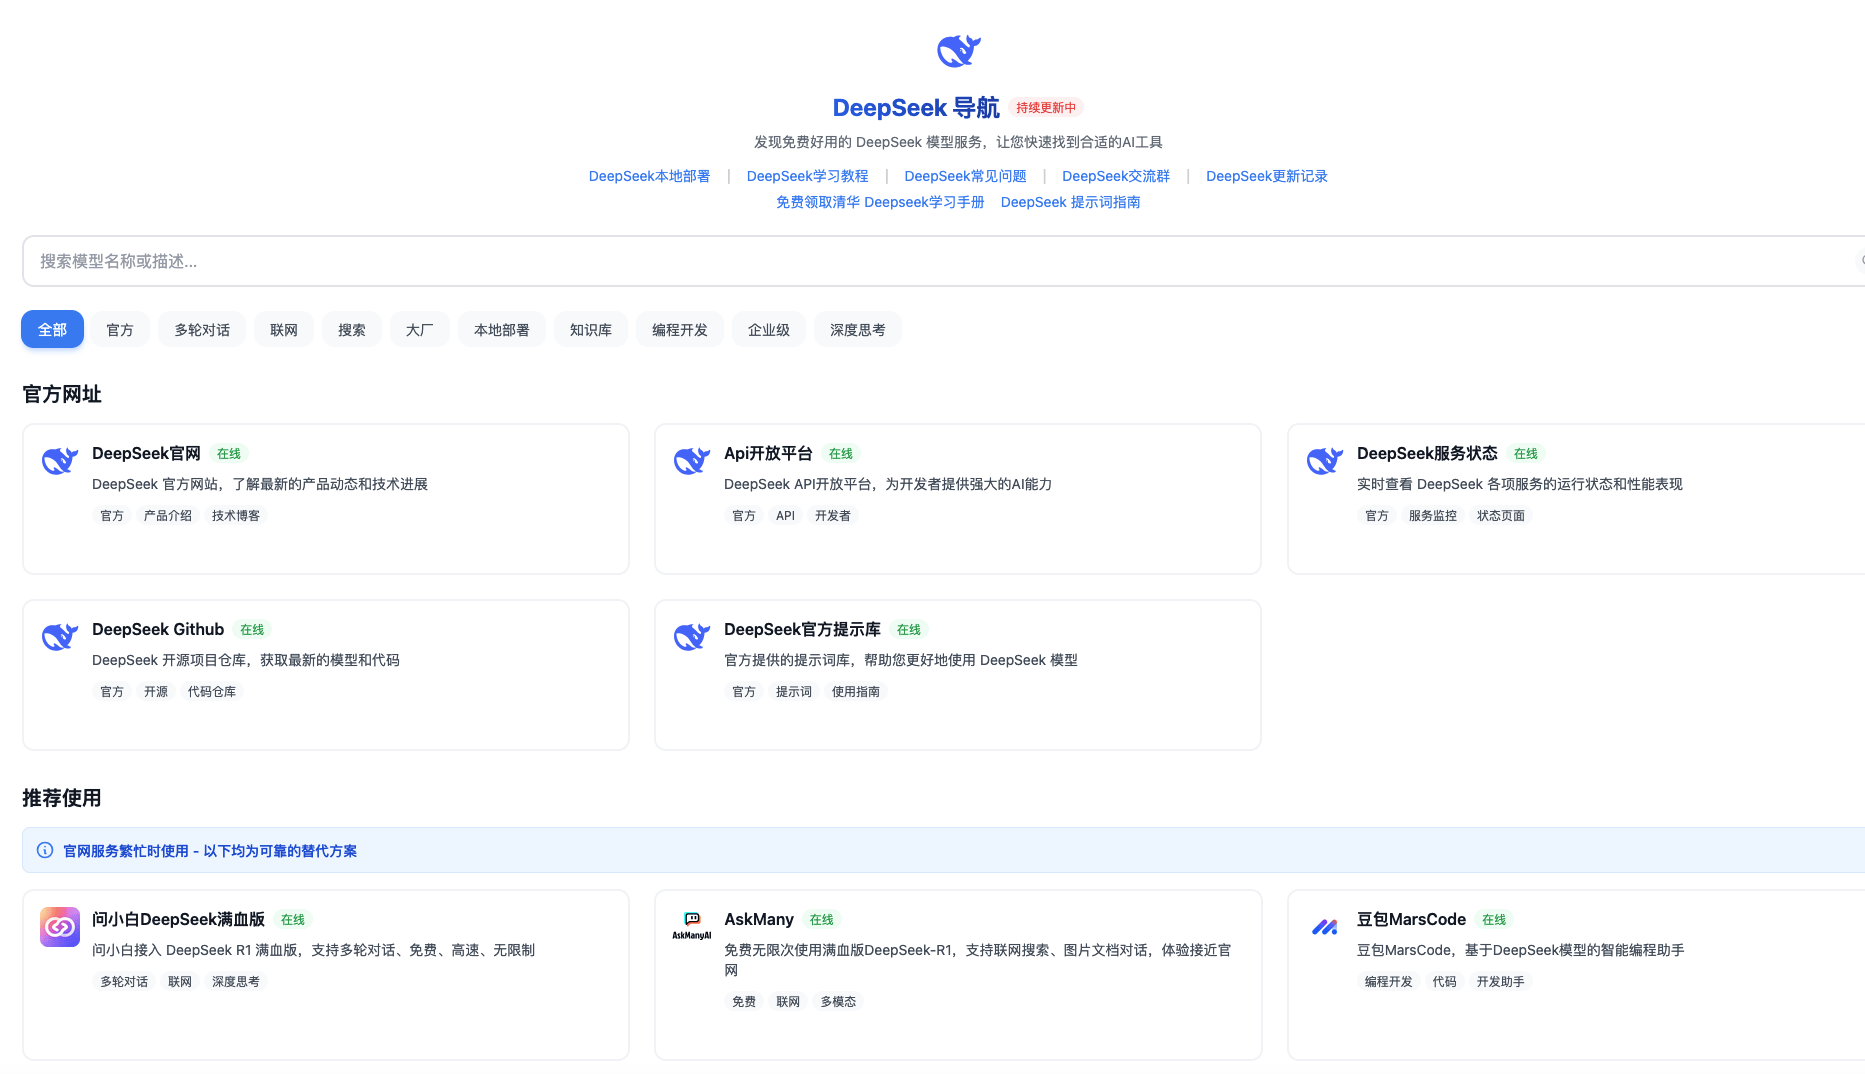Click the DeepSeek官方提示库 card whale icon
The height and width of the screenshot is (1074, 1865).
tap(692, 636)
